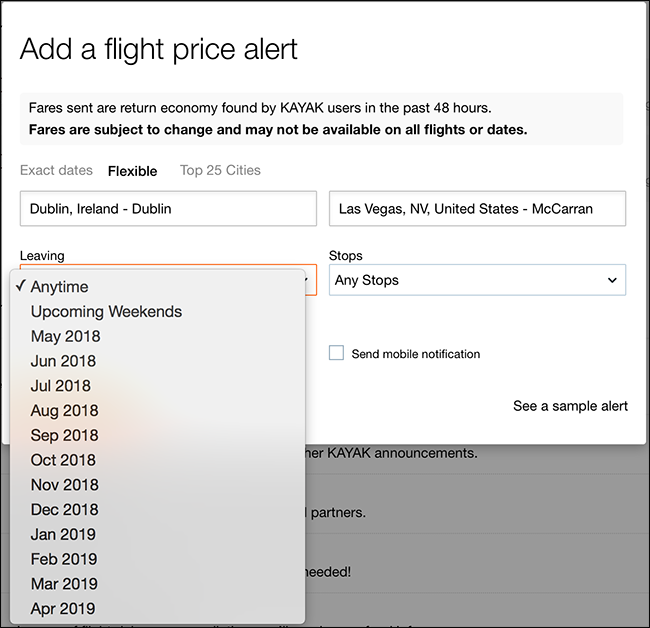The height and width of the screenshot is (628, 650).
Task: Select May 2018 departure month
Action: click(64, 336)
